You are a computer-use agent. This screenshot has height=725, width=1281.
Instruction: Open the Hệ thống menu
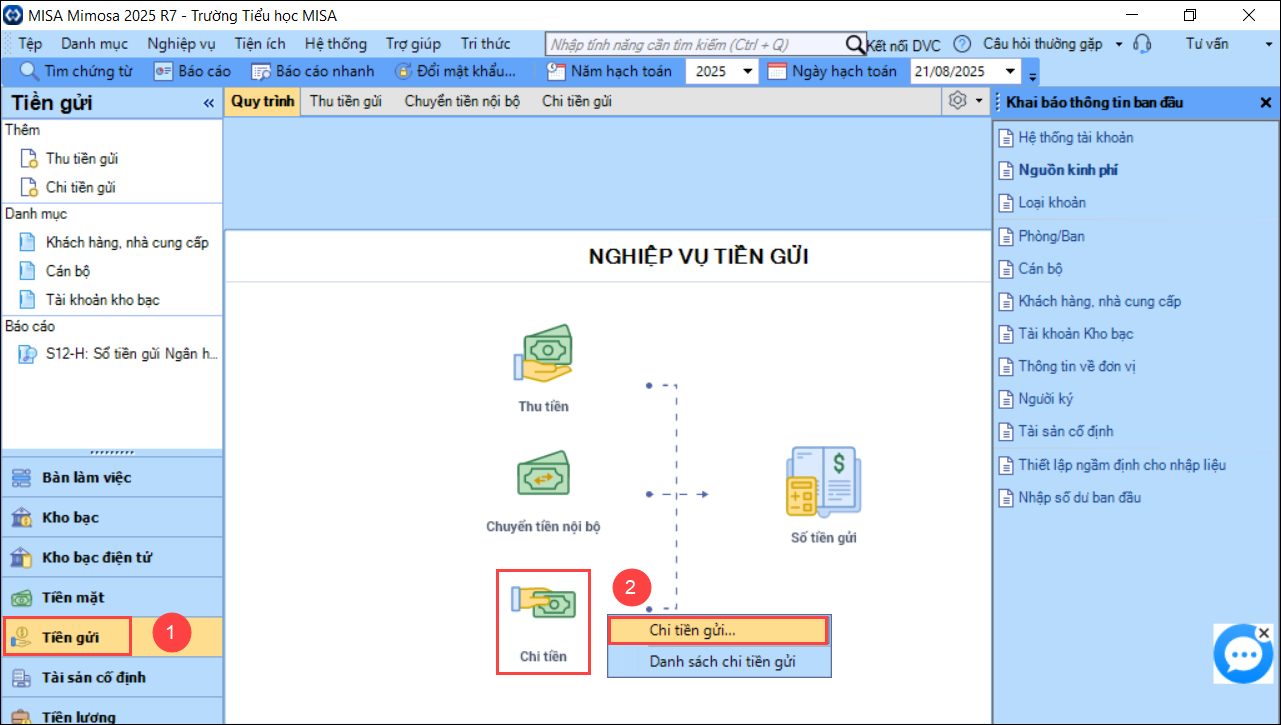pos(336,44)
